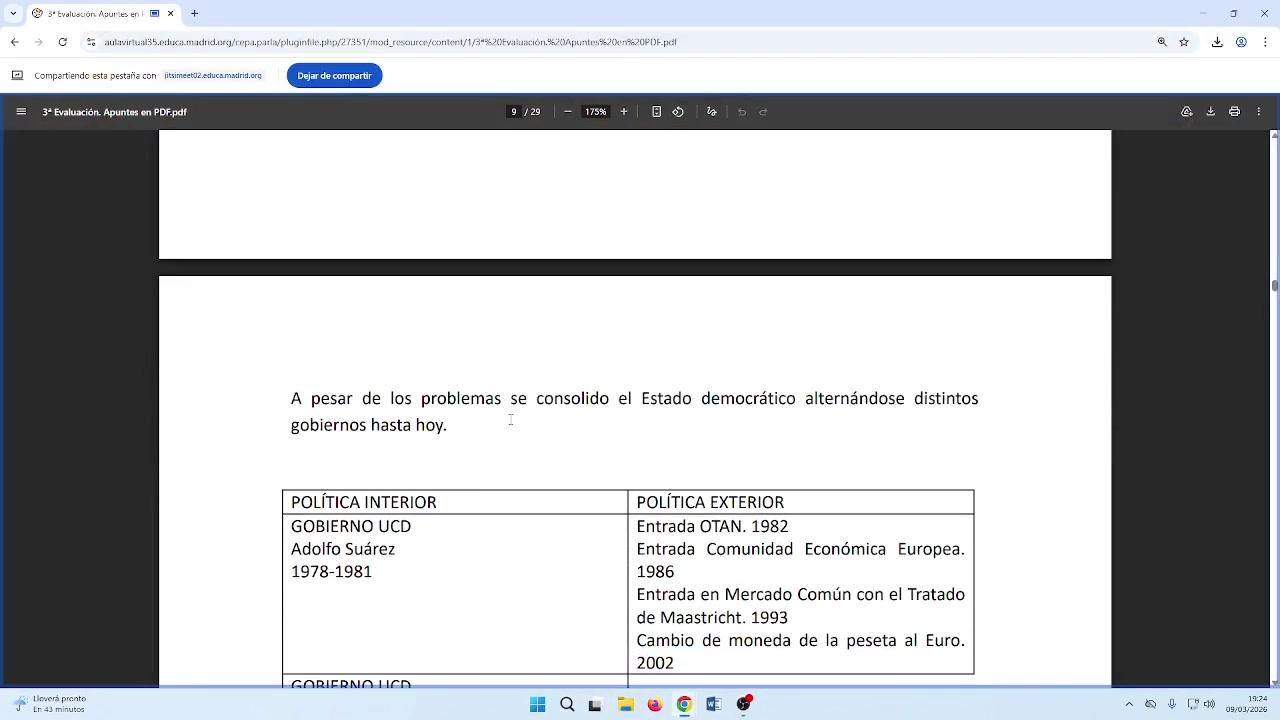Click the PDF title 3ª Evaluación. Apuntes en PDF.pdf
This screenshot has width=1280, height=720.
pos(115,112)
